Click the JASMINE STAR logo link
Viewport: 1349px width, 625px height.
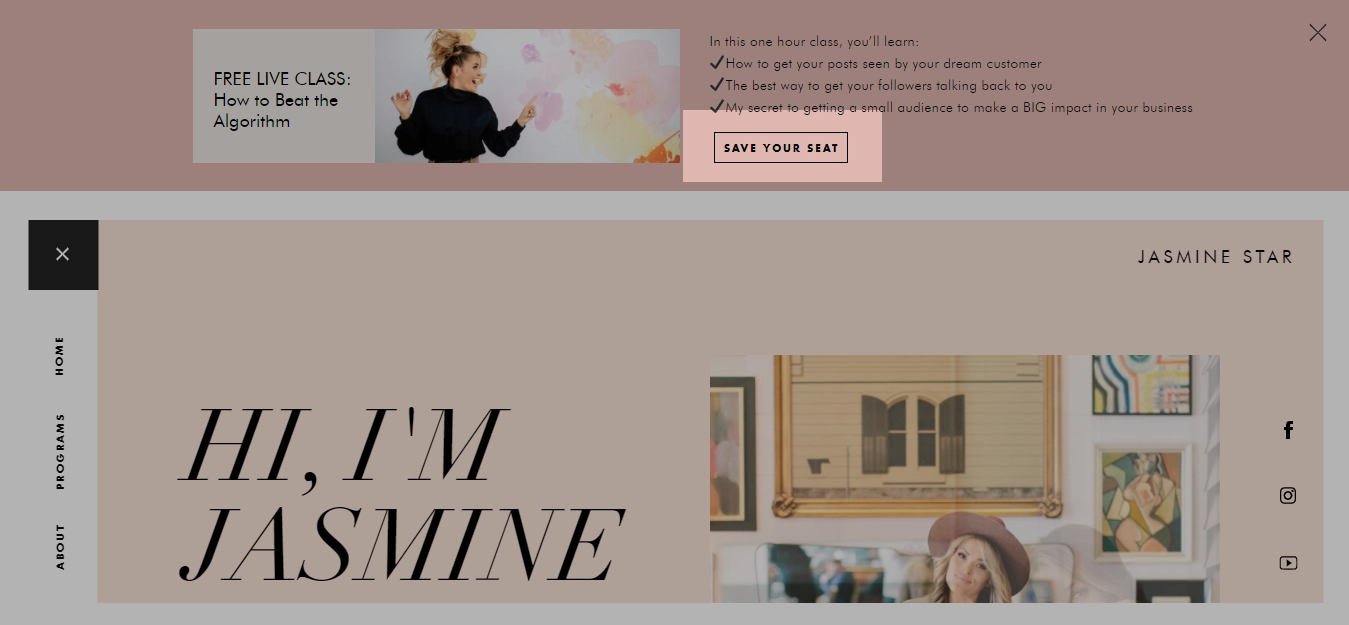[1215, 257]
